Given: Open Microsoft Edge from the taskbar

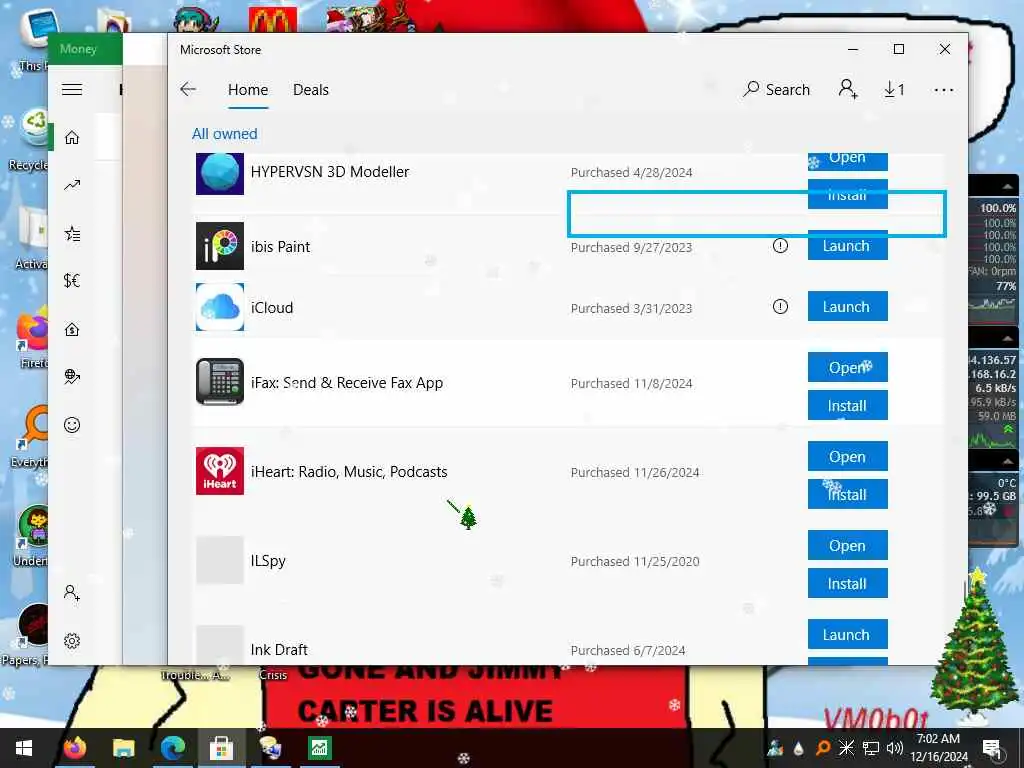Looking at the screenshot, I should coord(172,748).
